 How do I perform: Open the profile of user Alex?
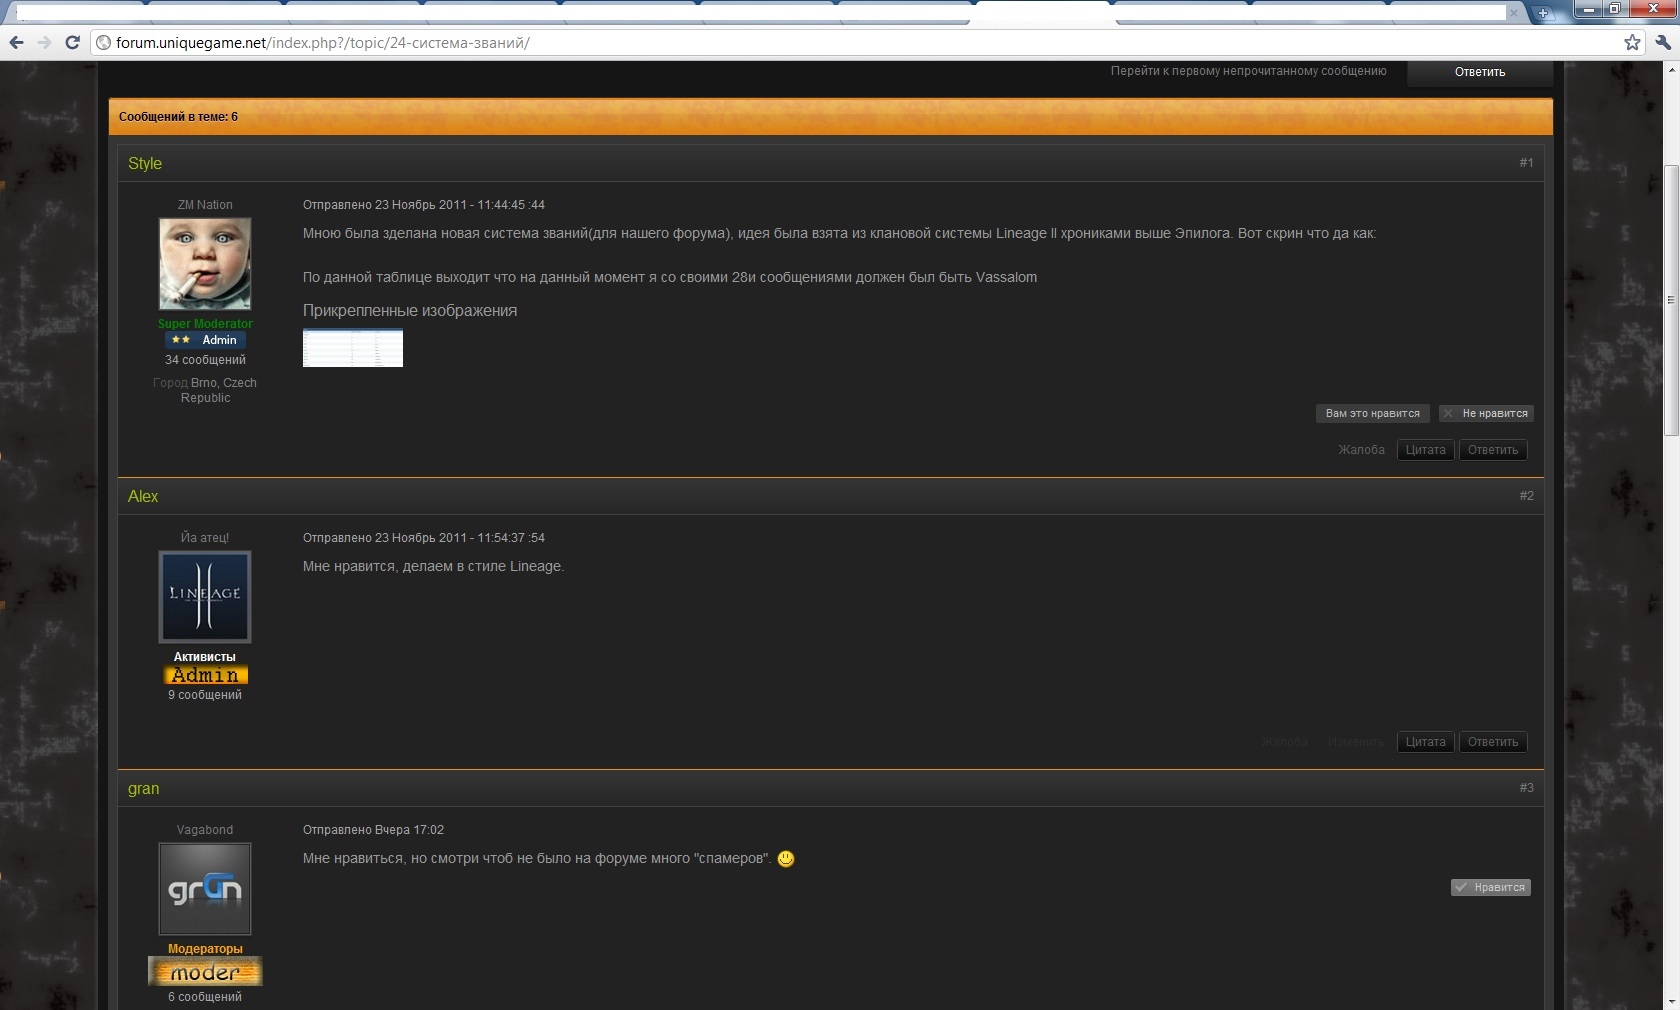pyautogui.click(x=143, y=496)
